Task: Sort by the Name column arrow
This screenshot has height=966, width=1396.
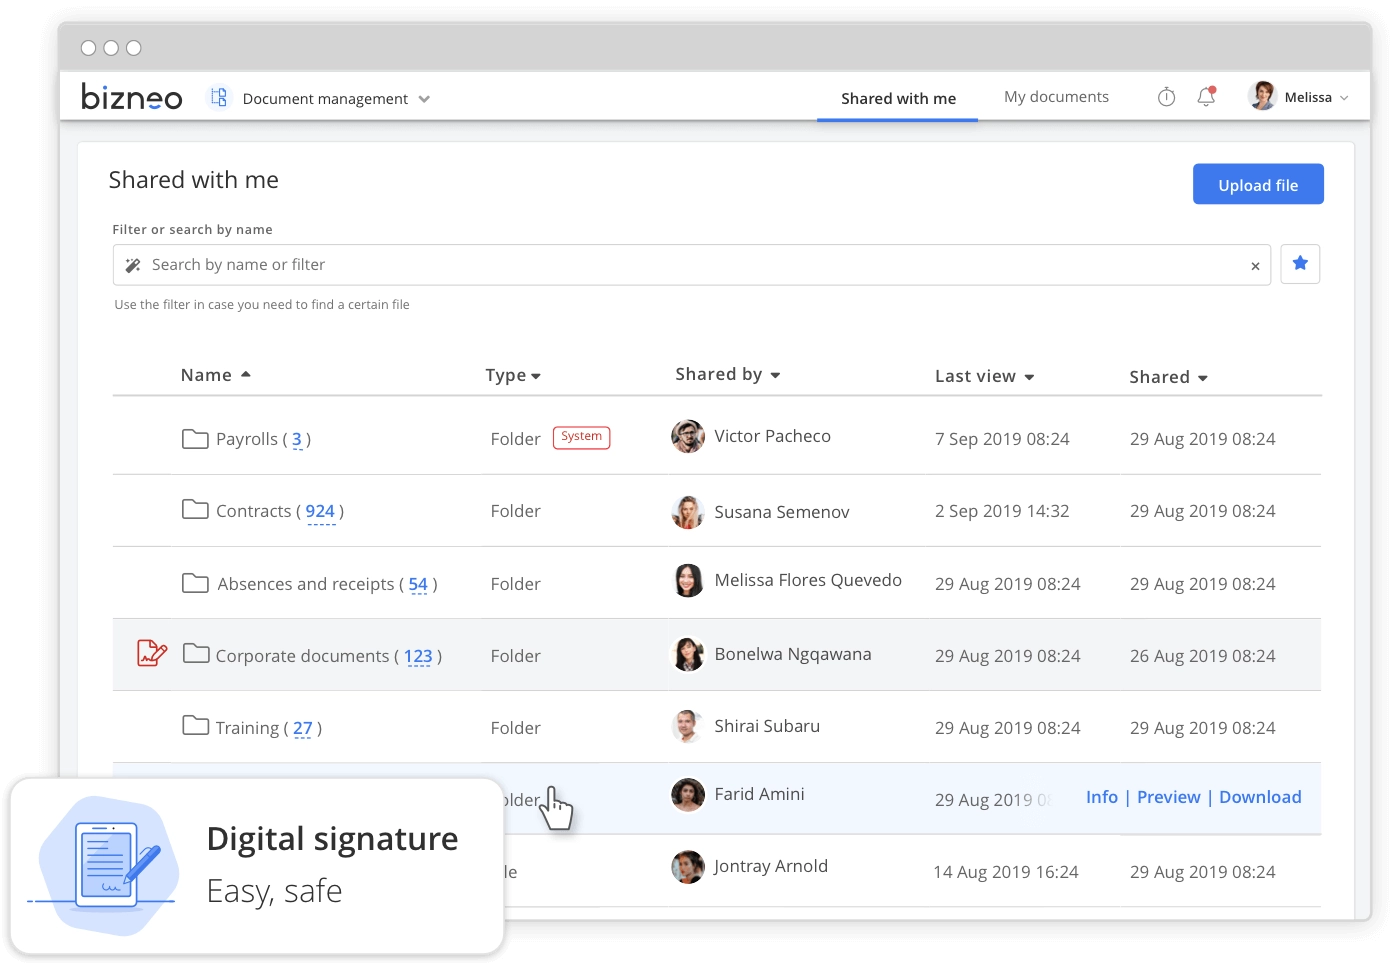Action: (x=246, y=374)
